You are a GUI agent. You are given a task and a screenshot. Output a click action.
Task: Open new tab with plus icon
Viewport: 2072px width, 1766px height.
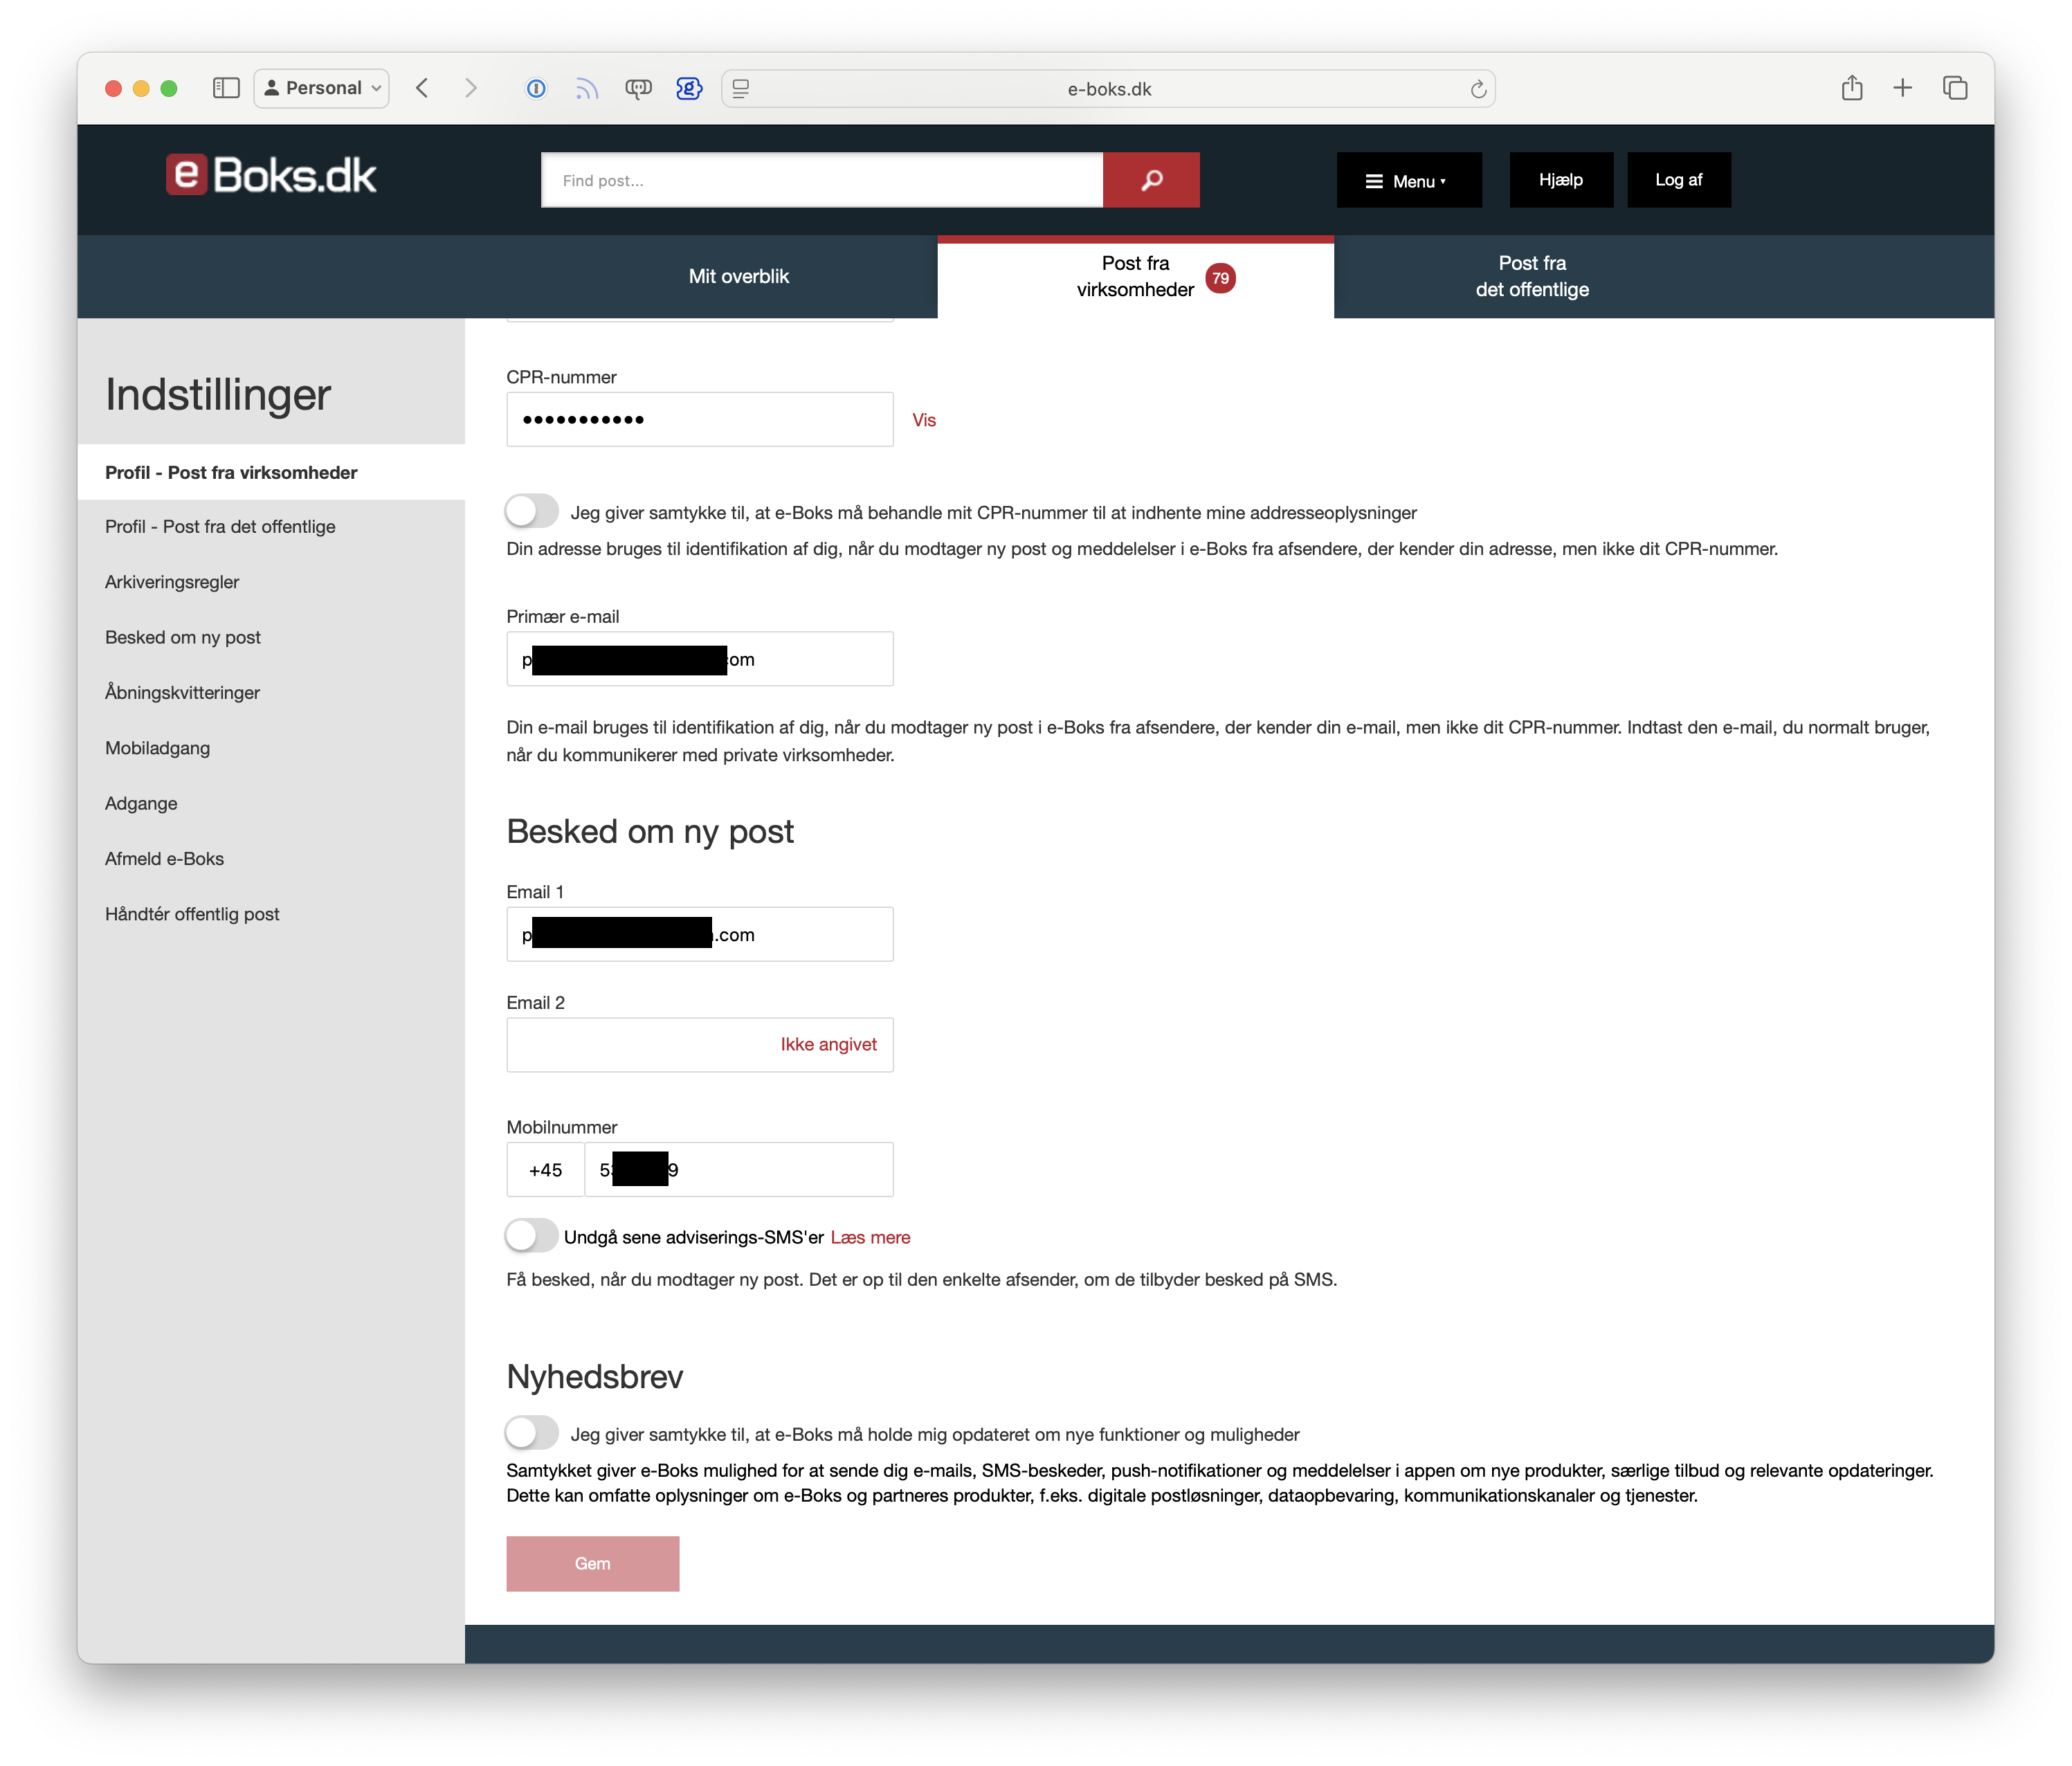pyautogui.click(x=1902, y=88)
